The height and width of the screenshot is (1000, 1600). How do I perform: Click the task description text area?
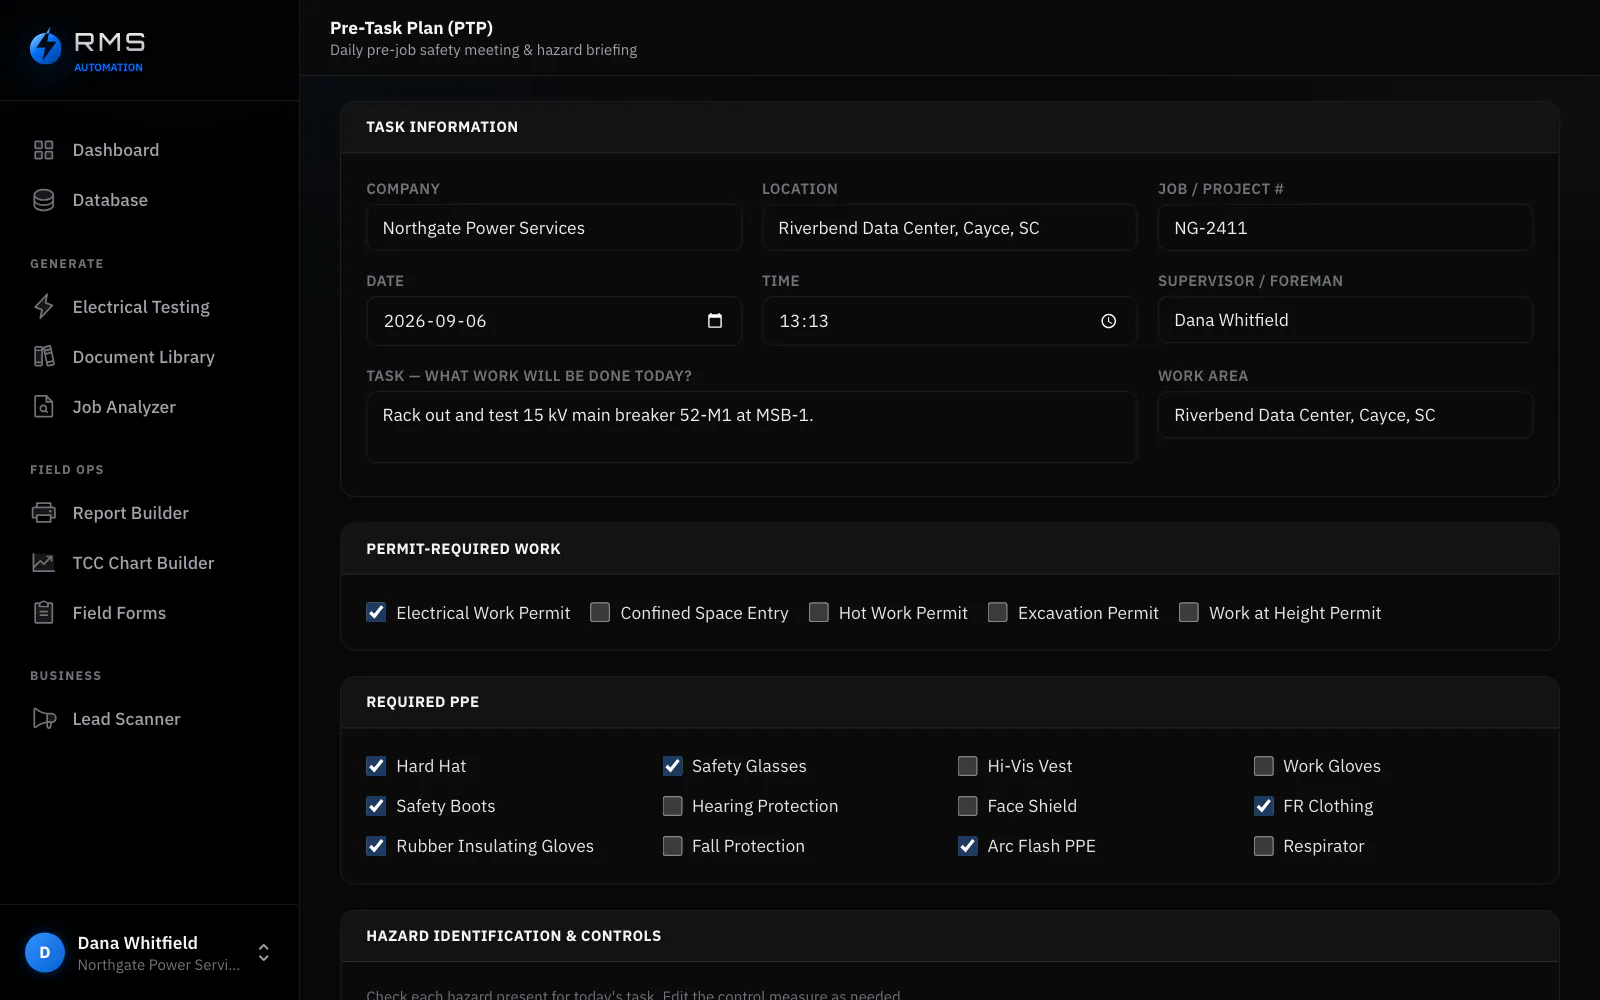tap(751, 427)
